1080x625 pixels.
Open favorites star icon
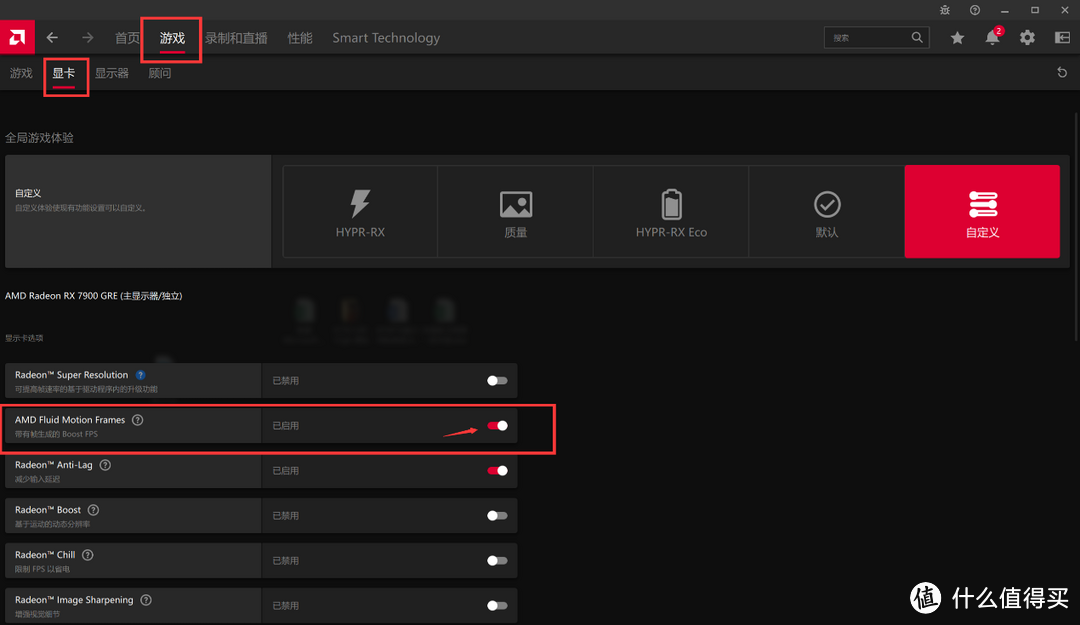(957, 38)
